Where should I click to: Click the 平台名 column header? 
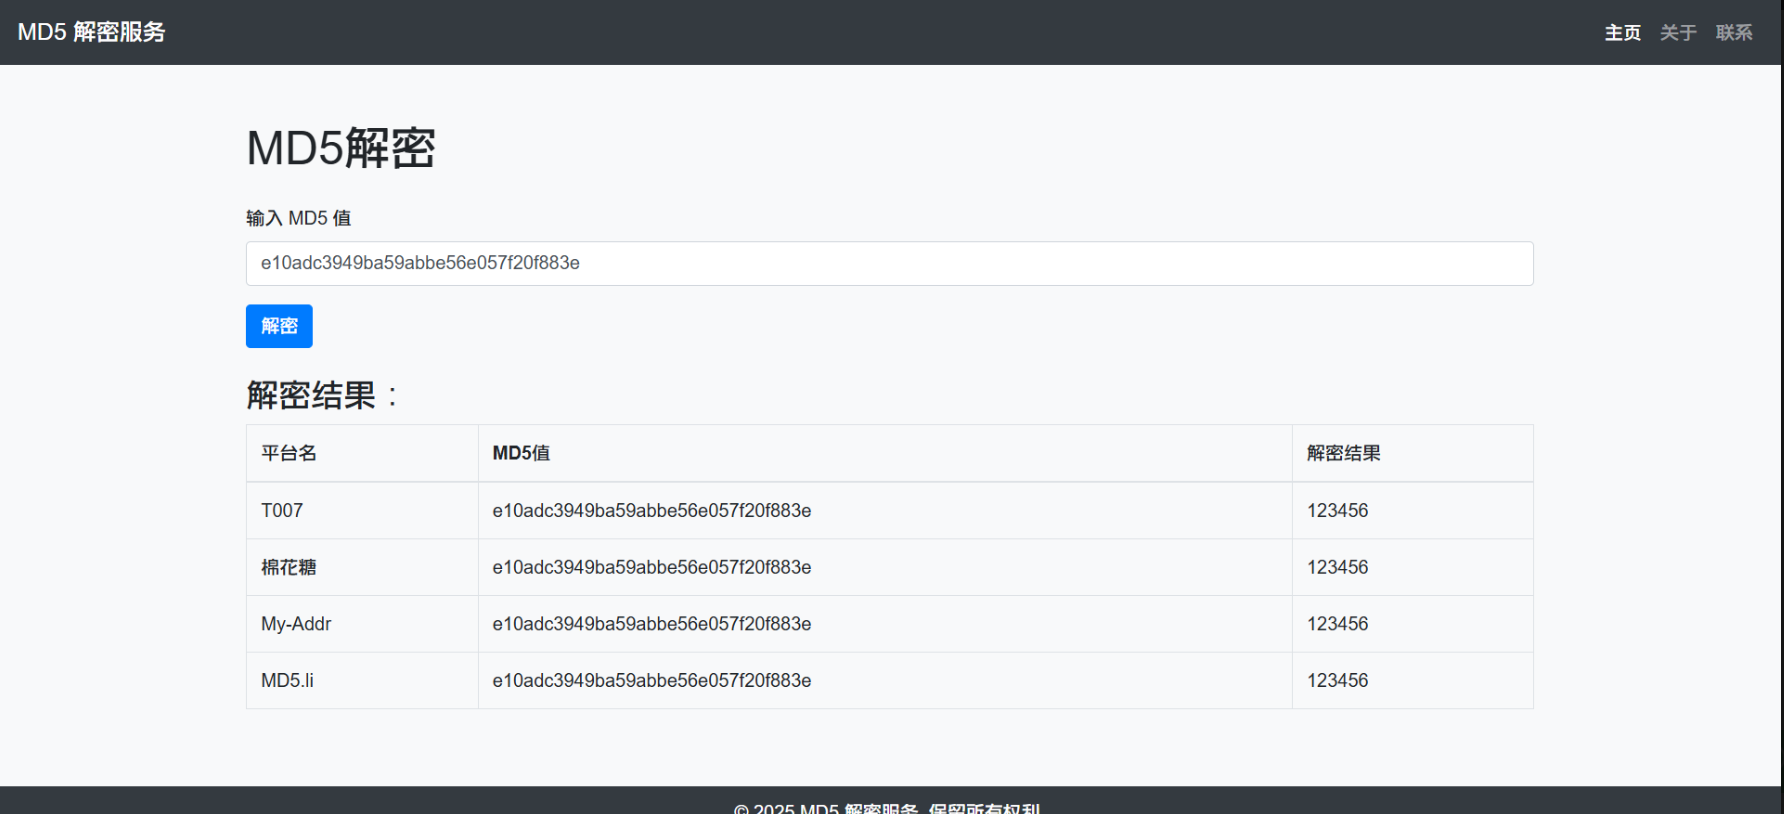click(289, 453)
